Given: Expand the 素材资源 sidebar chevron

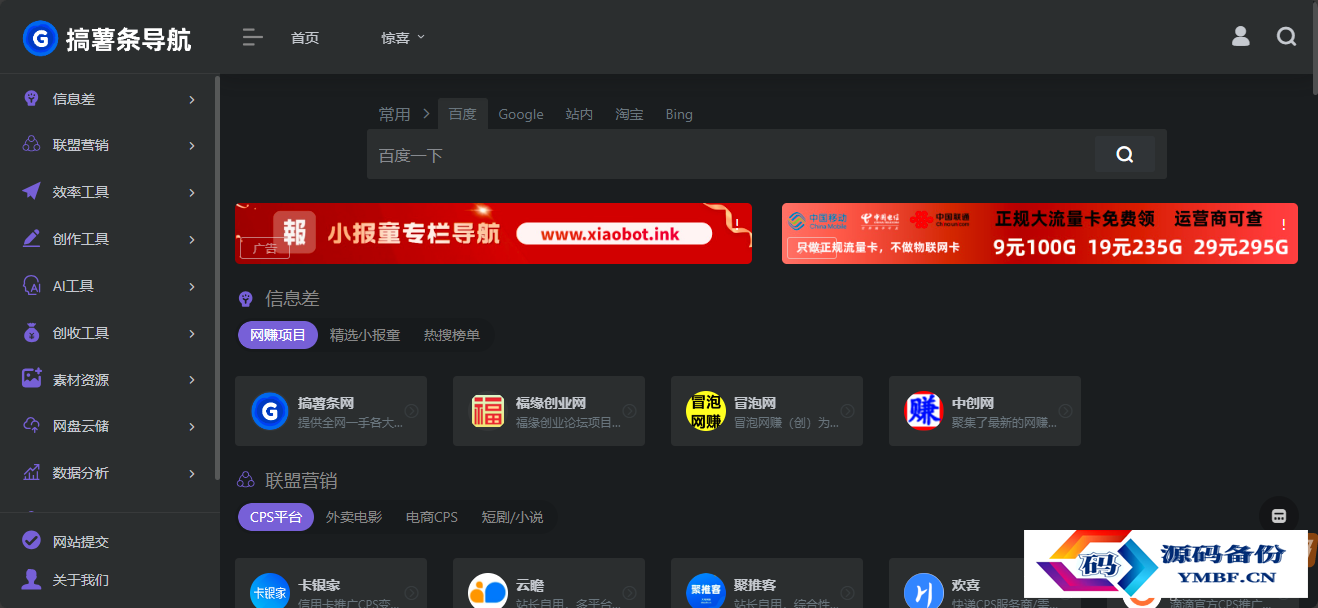Looking at the screenshot, I should pos(192,380).
